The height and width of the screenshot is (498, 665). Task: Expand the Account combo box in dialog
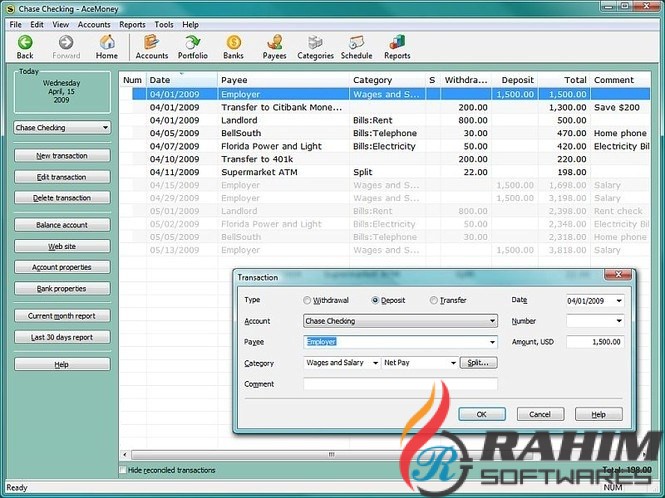[x=492, y=321]
